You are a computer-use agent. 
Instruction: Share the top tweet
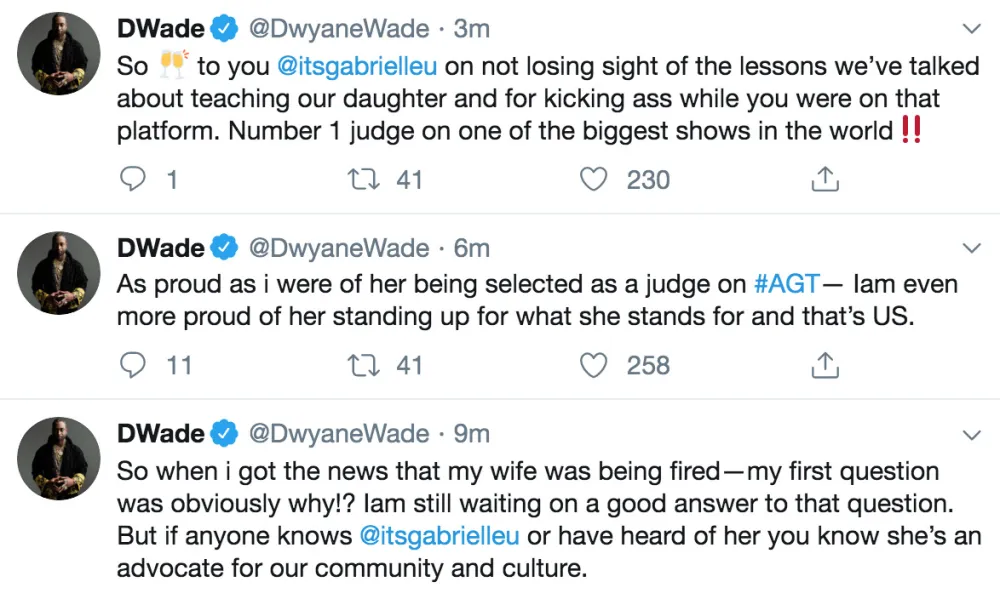click(824, 178)
